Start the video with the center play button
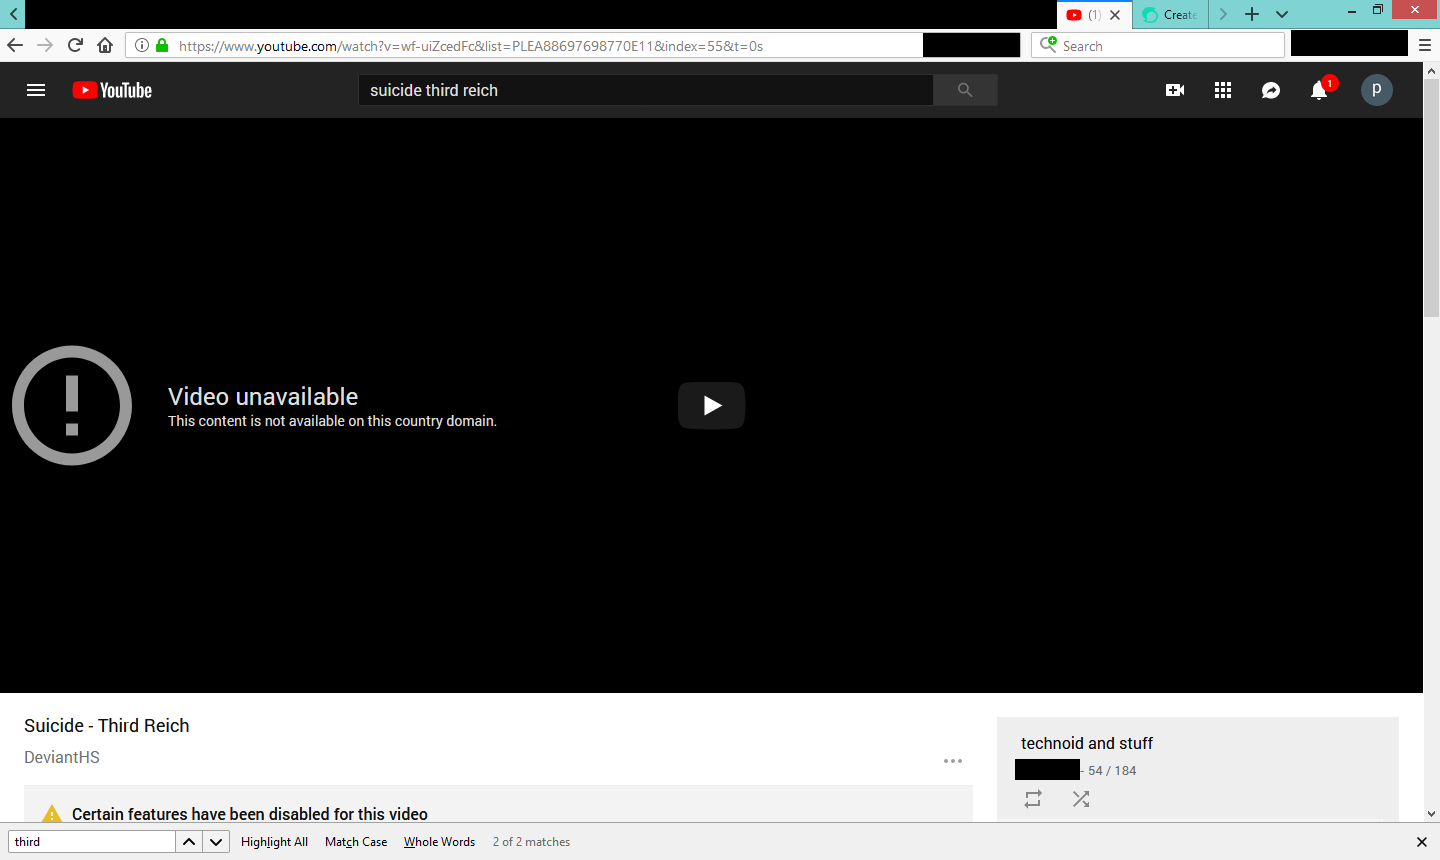Viewport: 1440px width, 860px height. (711, 405)
